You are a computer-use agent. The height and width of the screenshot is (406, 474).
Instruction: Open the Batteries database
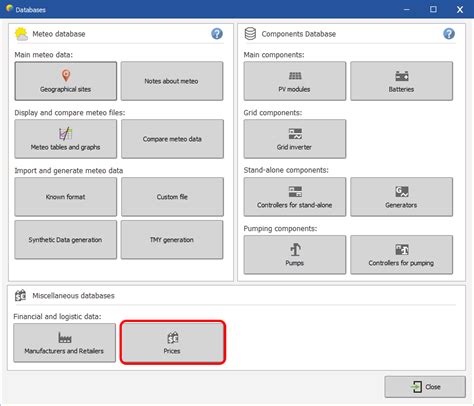point(401,81)
